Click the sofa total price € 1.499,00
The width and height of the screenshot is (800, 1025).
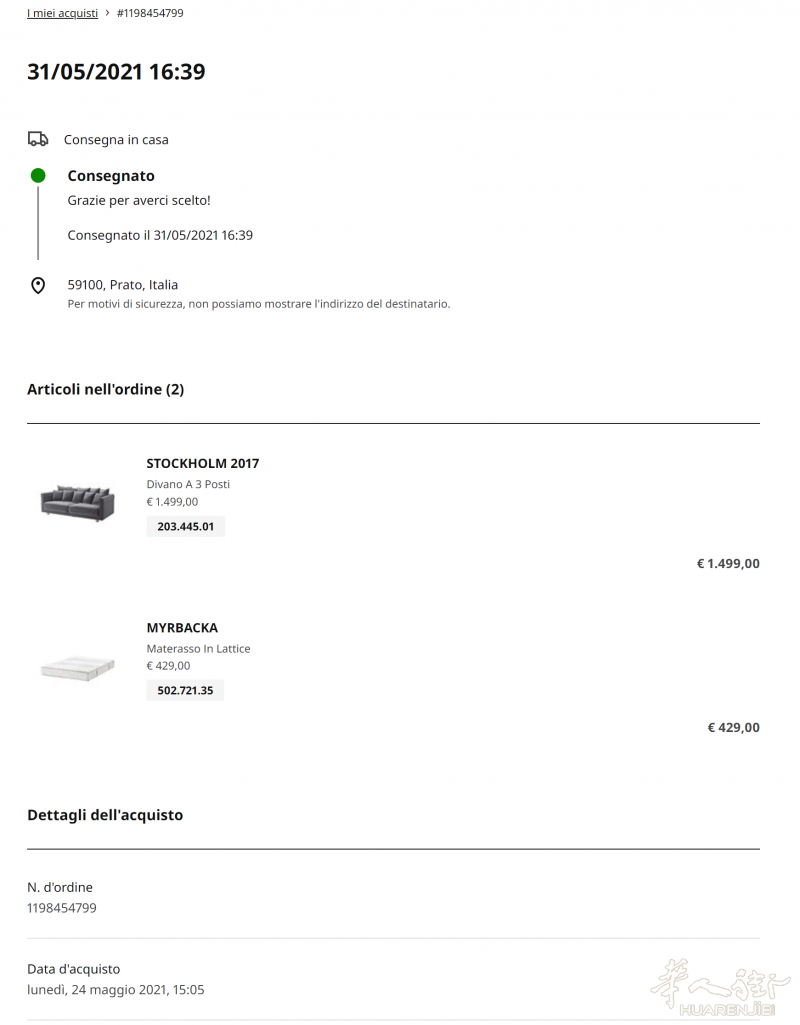(x=728, y=563)
